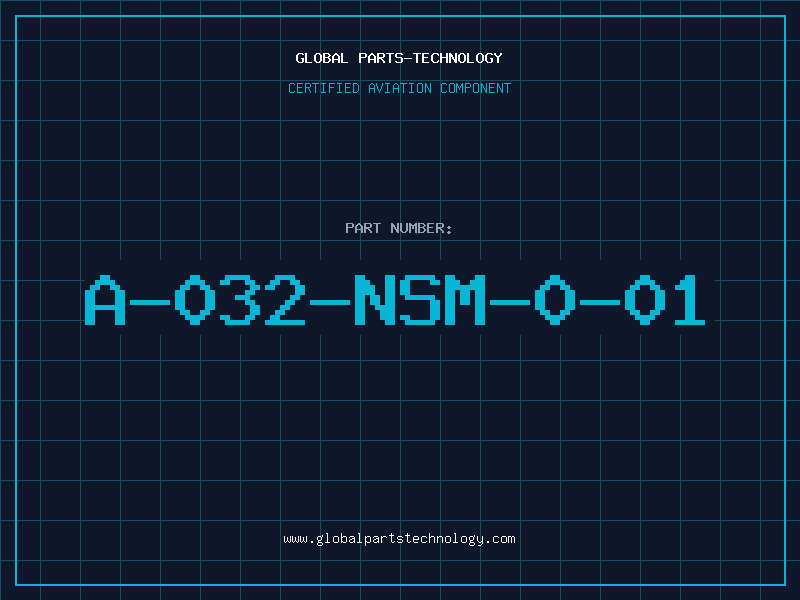Select the CERTIFIED AVIATION COMPONENT subtitle
The image size is (800, 600).
(x=399, y=88)
